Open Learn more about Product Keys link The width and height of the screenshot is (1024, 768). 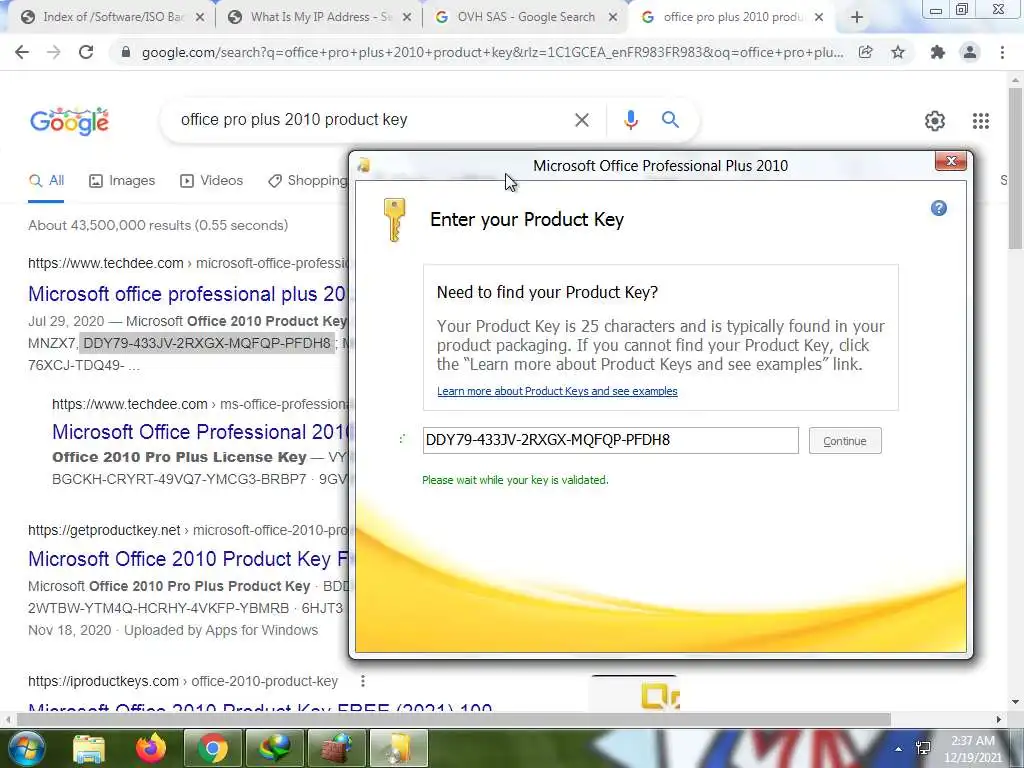click(557, 391)
